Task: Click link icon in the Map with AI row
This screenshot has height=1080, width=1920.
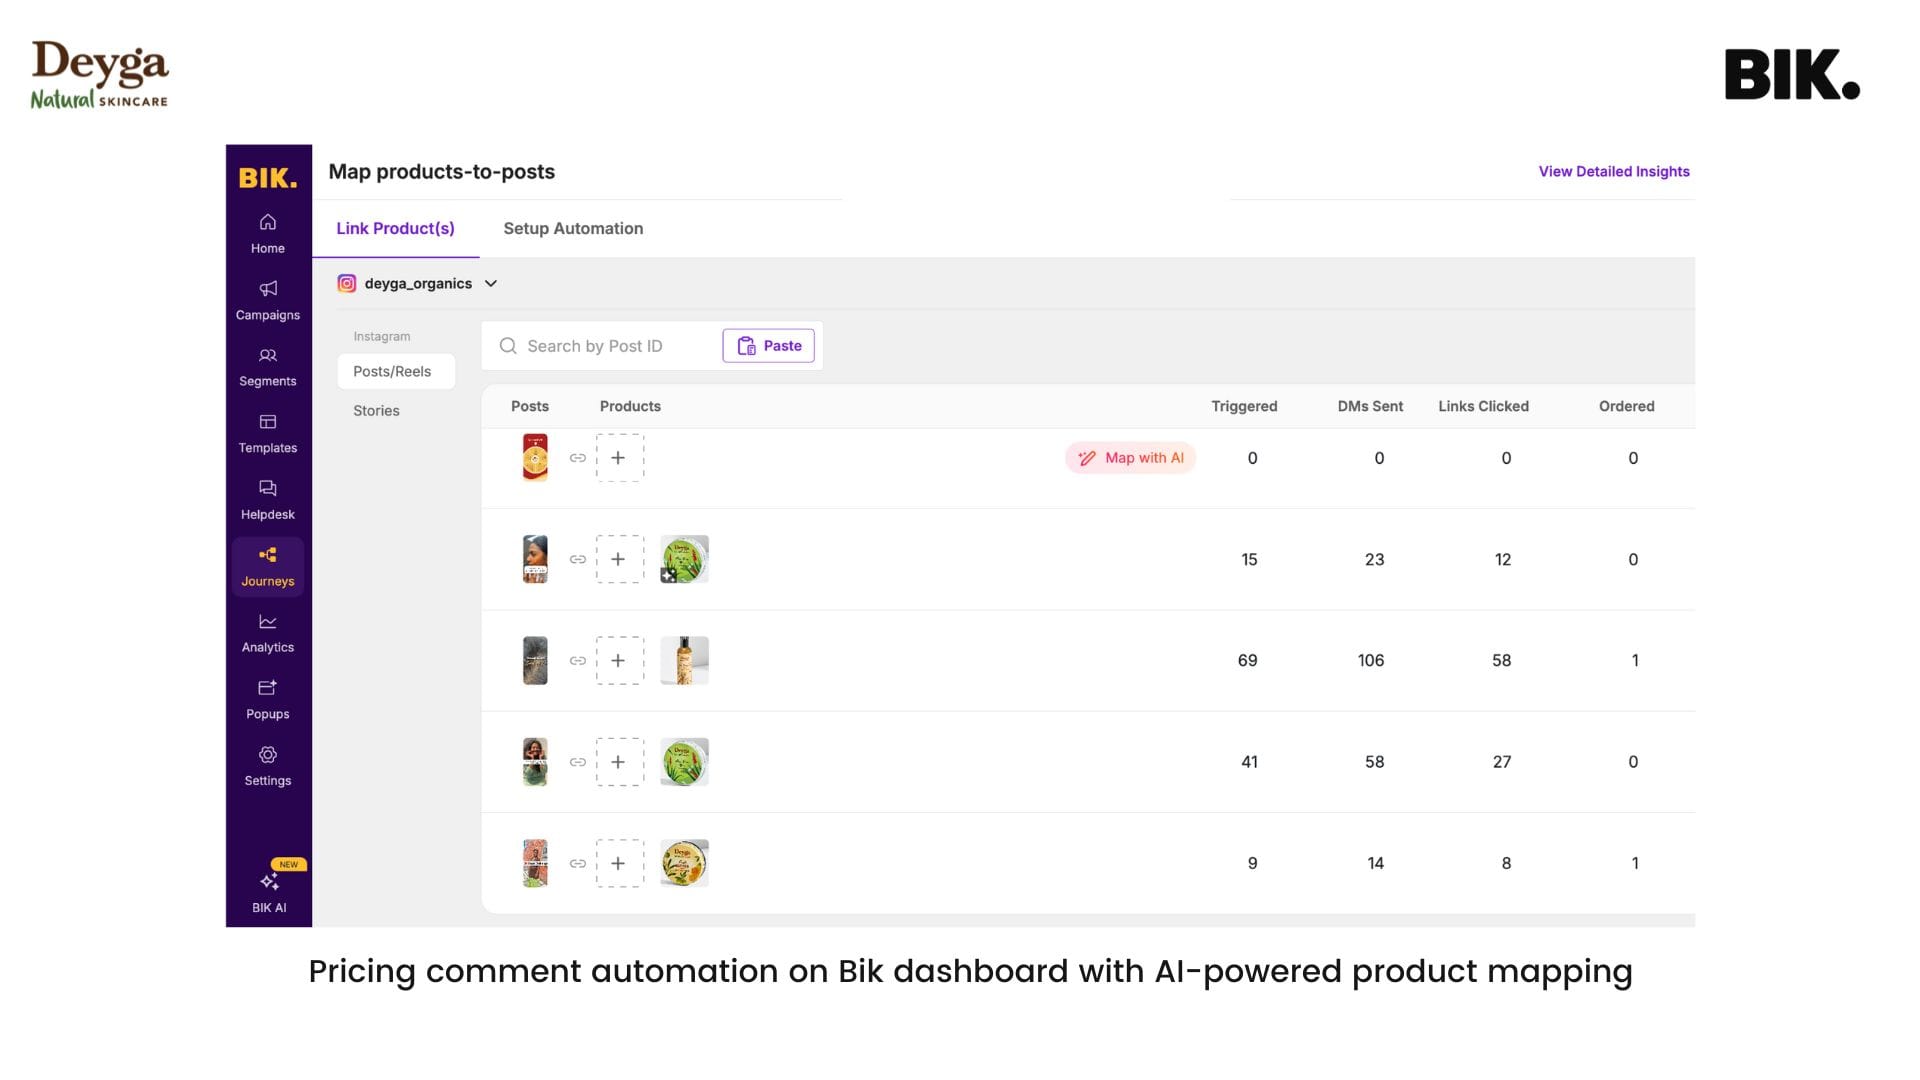Action: tap(578, 458)
